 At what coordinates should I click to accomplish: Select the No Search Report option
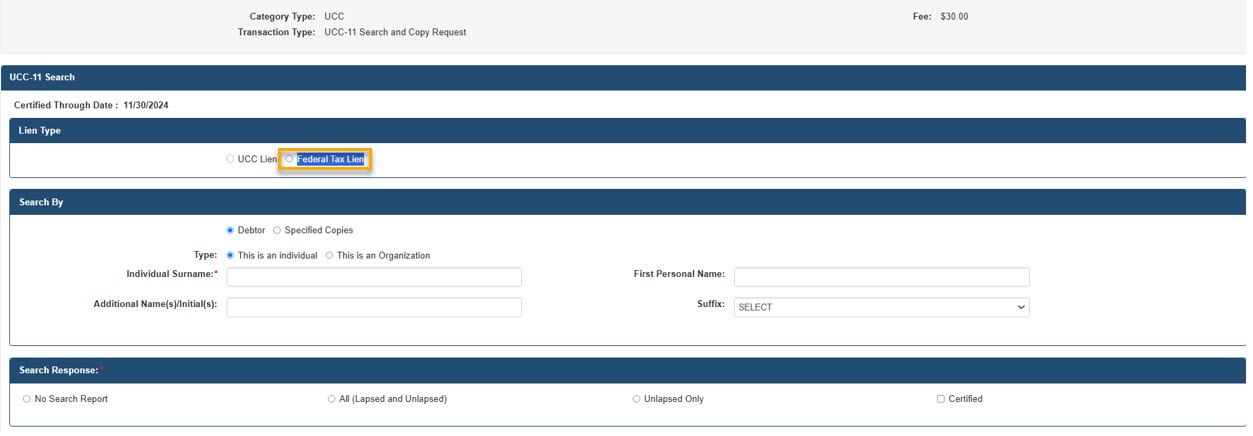click(x=27, y=399)
